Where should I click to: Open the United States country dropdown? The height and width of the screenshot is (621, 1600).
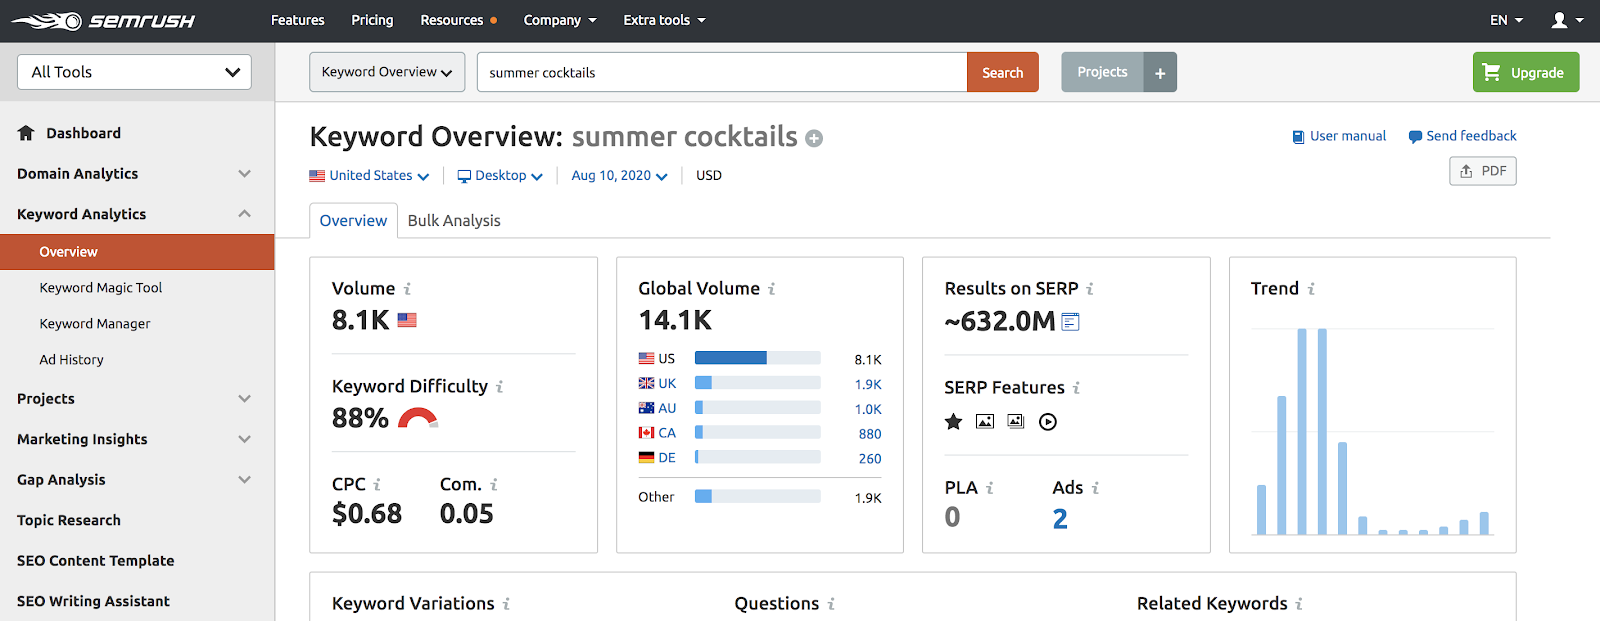(x=369, y=175)
